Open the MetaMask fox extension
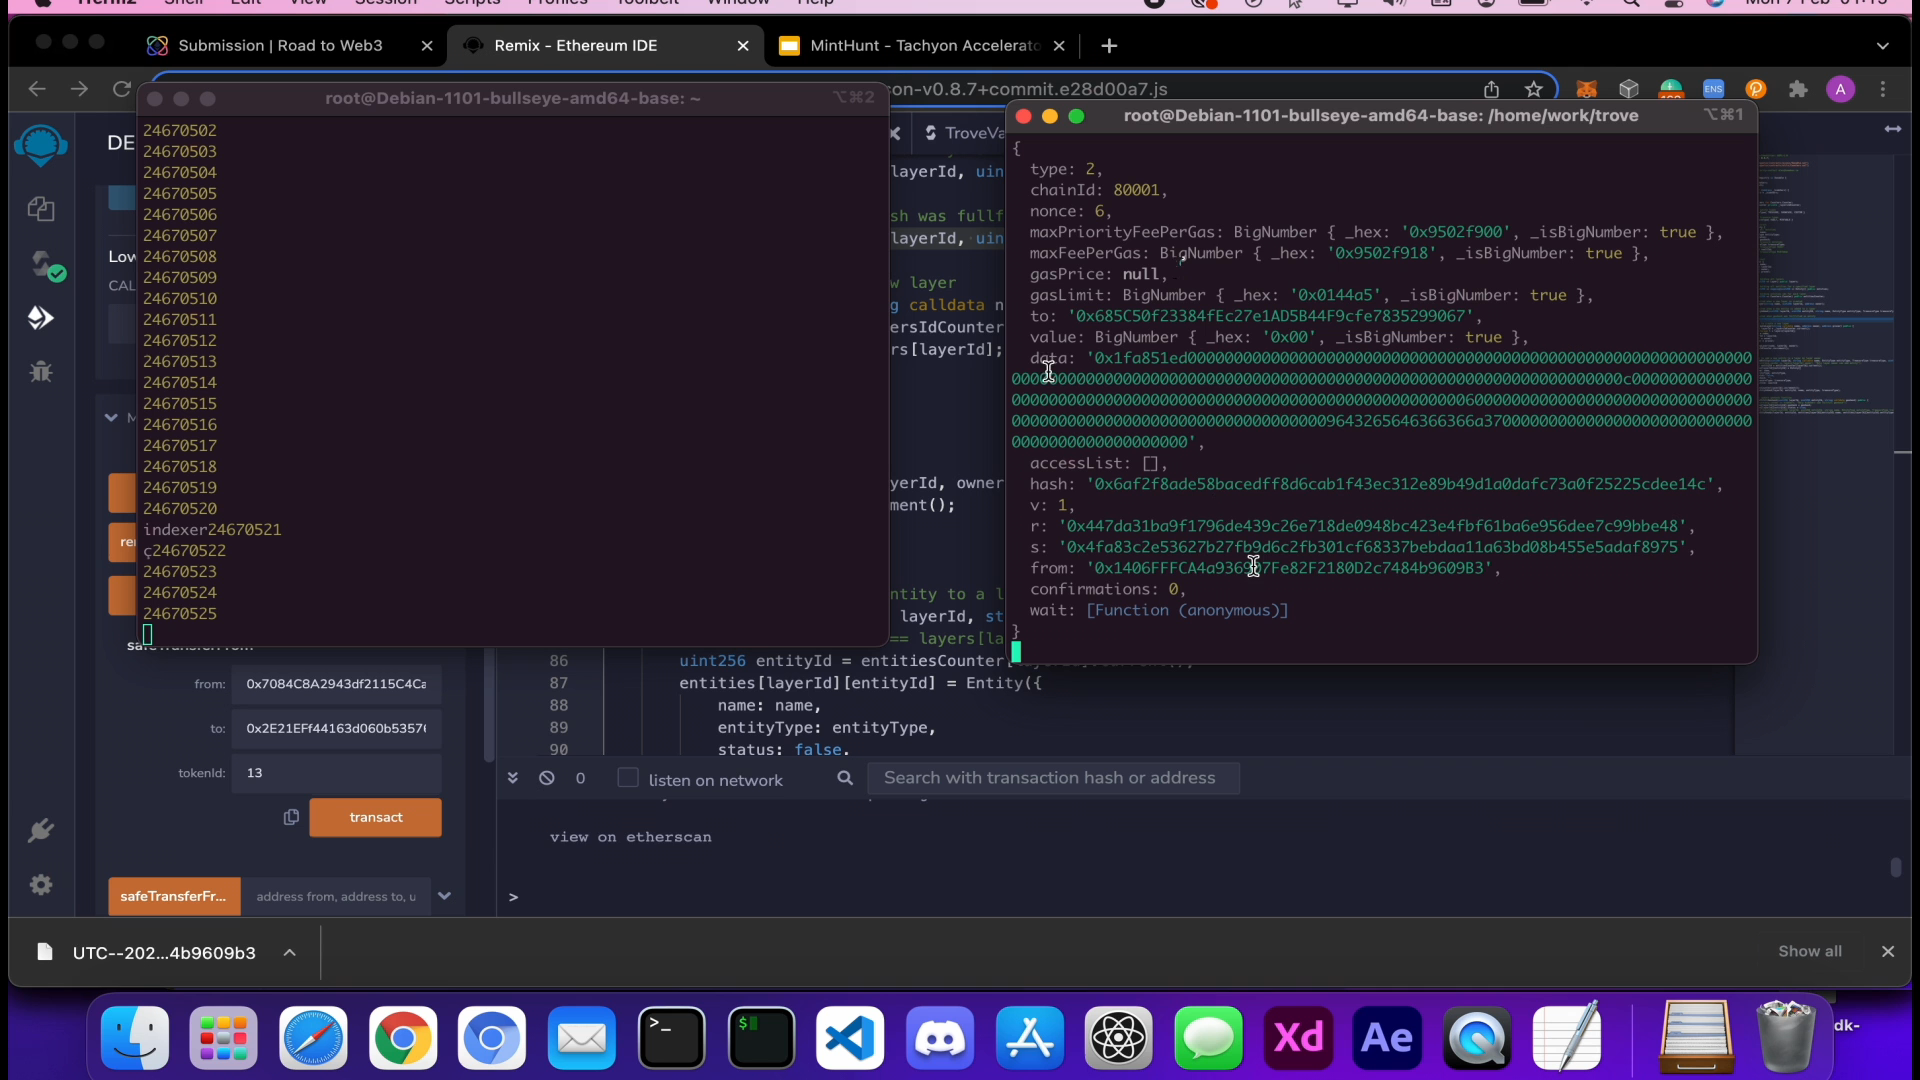This screenshot has height=1080, width=1920. pyautogui.click(x=1587, y=89)
